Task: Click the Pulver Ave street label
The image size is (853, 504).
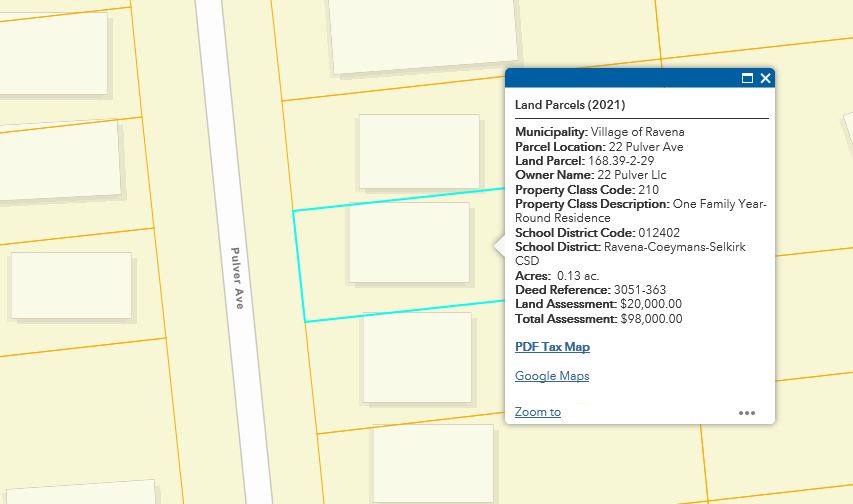Action: [237, 277]
